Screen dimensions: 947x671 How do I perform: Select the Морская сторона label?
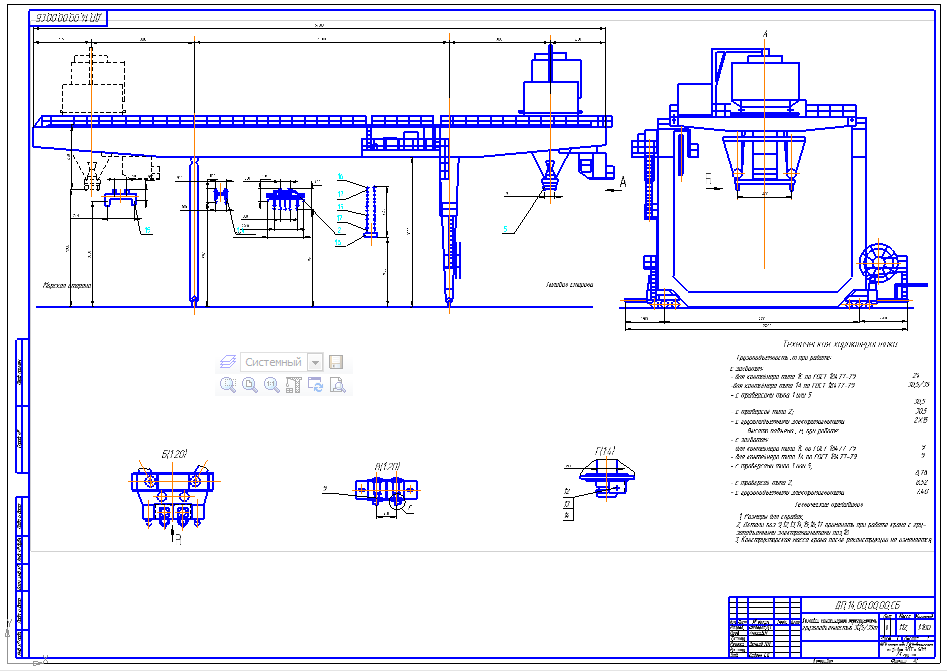67,285
